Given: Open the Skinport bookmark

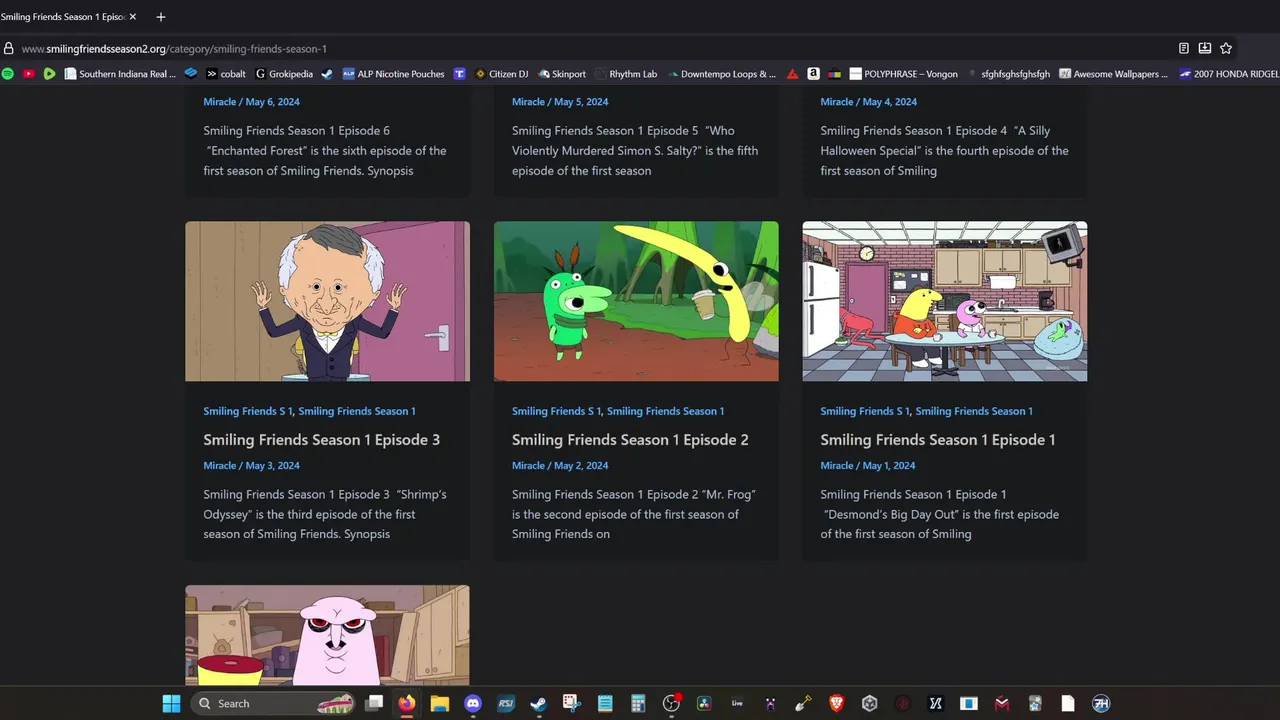Looking at the screenshot, I should click(562, 74).
